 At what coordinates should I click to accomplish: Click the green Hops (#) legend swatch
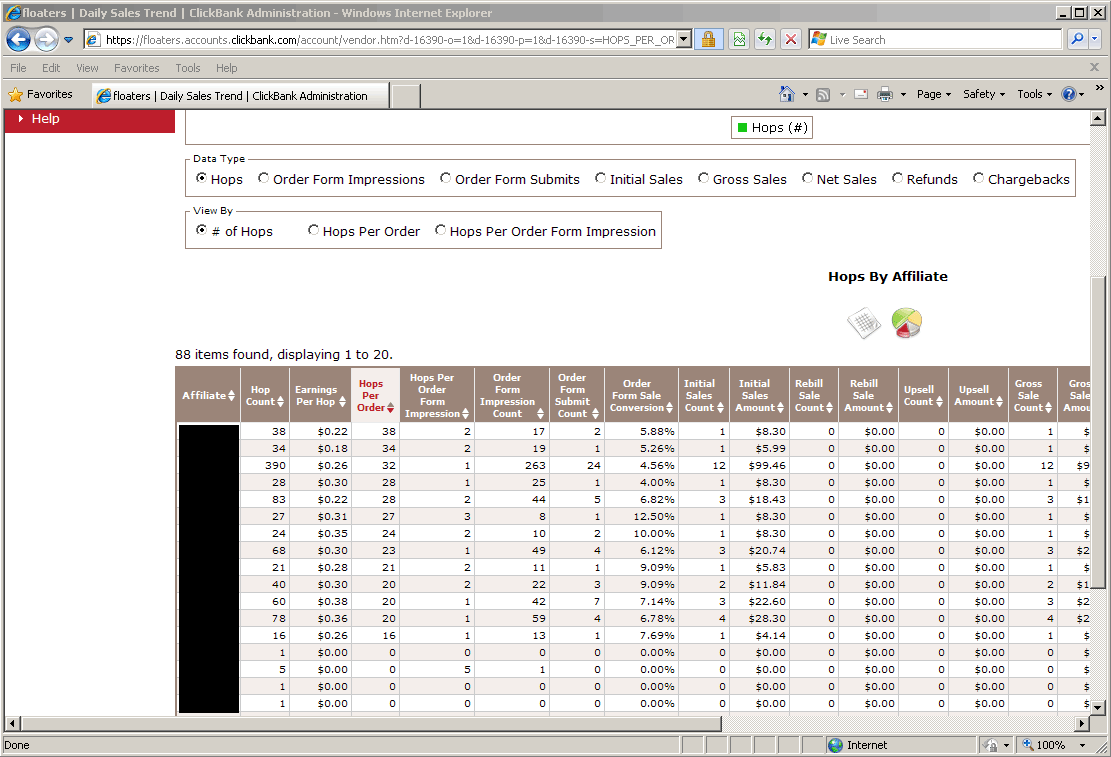click(x=743, y=128)
